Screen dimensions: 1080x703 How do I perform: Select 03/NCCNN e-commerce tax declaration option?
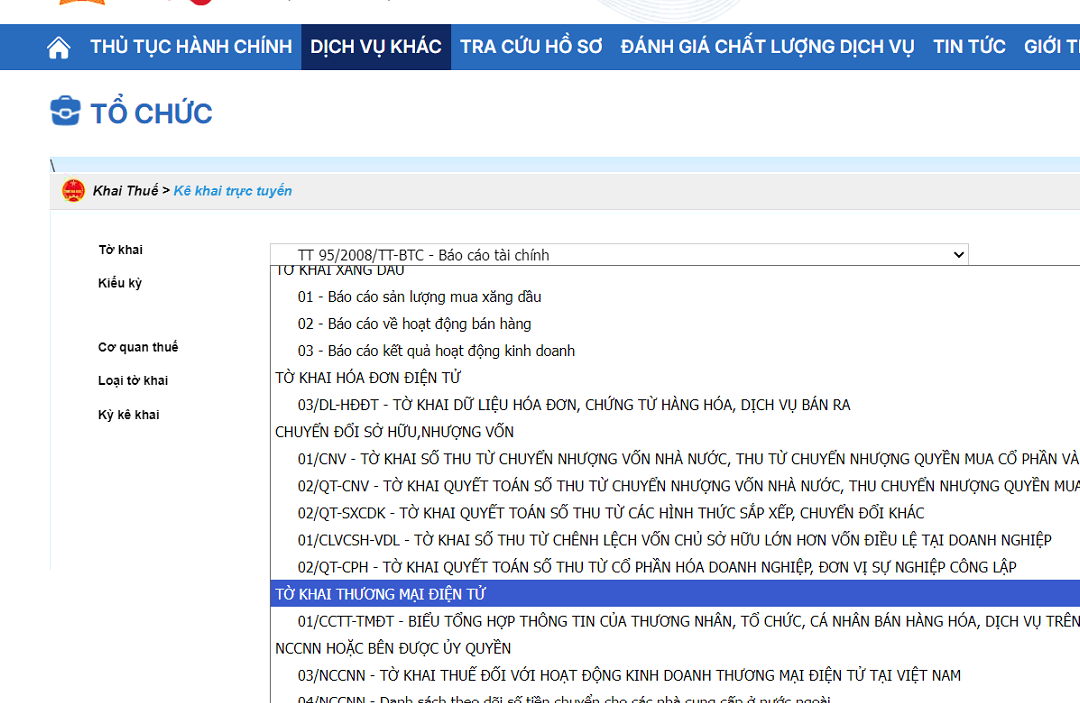tap(628, 675)
